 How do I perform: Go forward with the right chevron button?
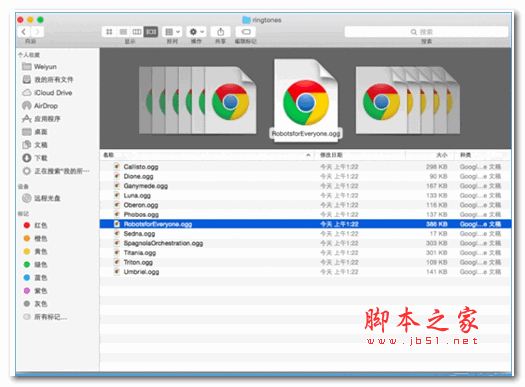click(x=37, y=32)
